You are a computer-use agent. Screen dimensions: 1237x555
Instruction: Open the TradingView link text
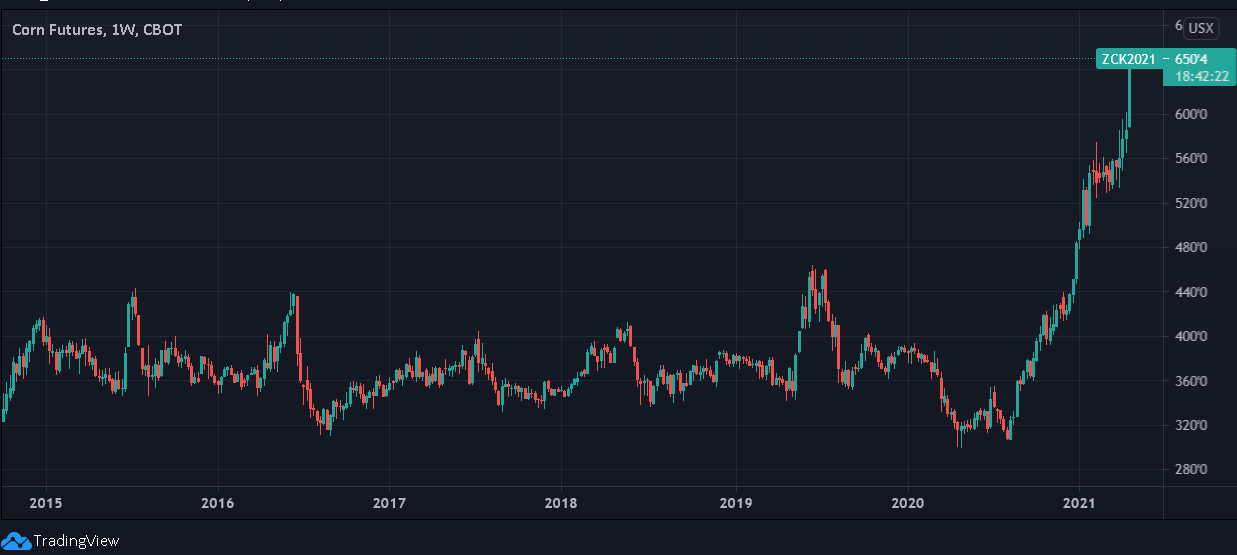[x=76, y=541]
